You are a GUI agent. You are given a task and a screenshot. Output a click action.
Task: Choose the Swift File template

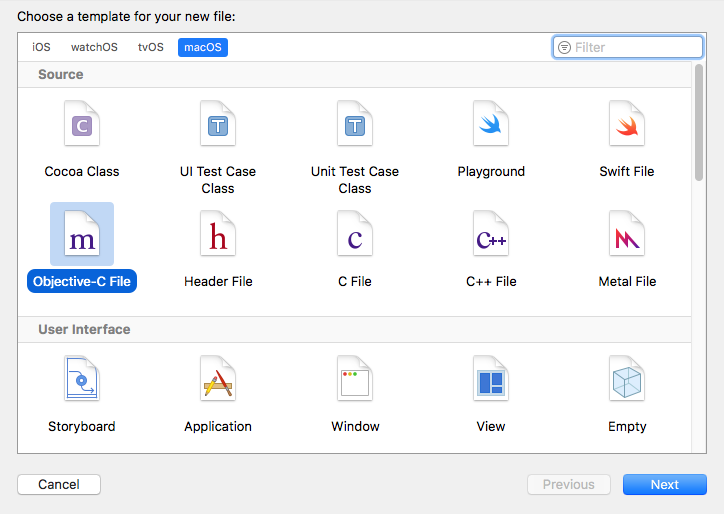click(627, 126)
